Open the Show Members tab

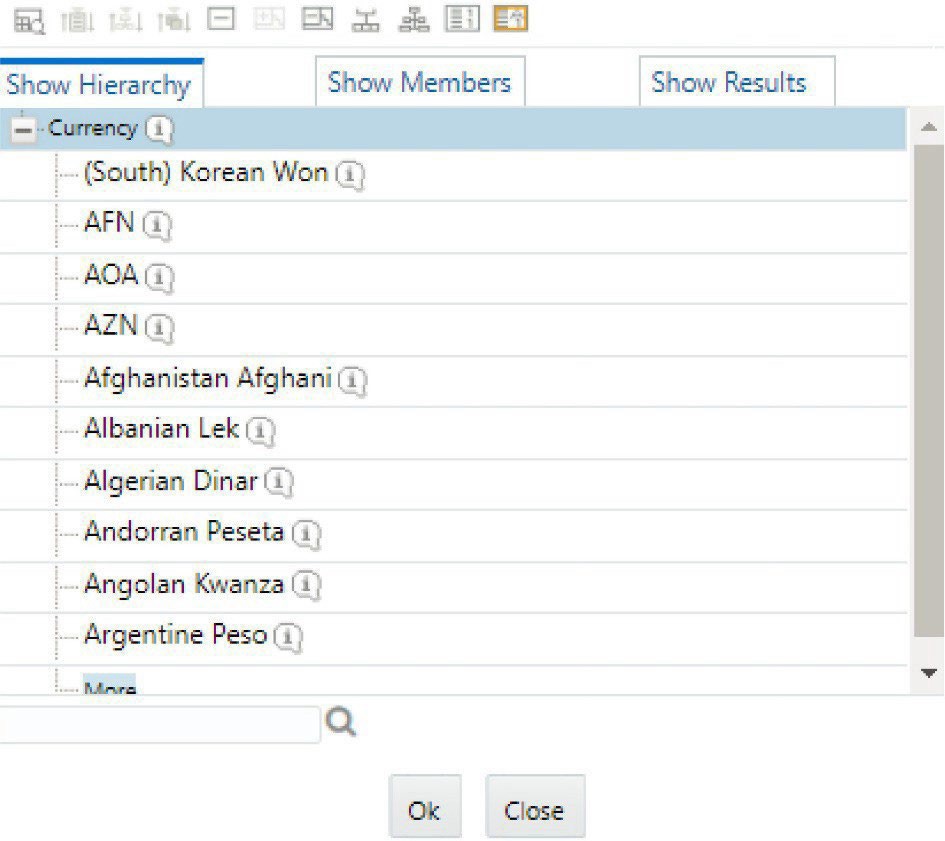[x=420, y=82]
